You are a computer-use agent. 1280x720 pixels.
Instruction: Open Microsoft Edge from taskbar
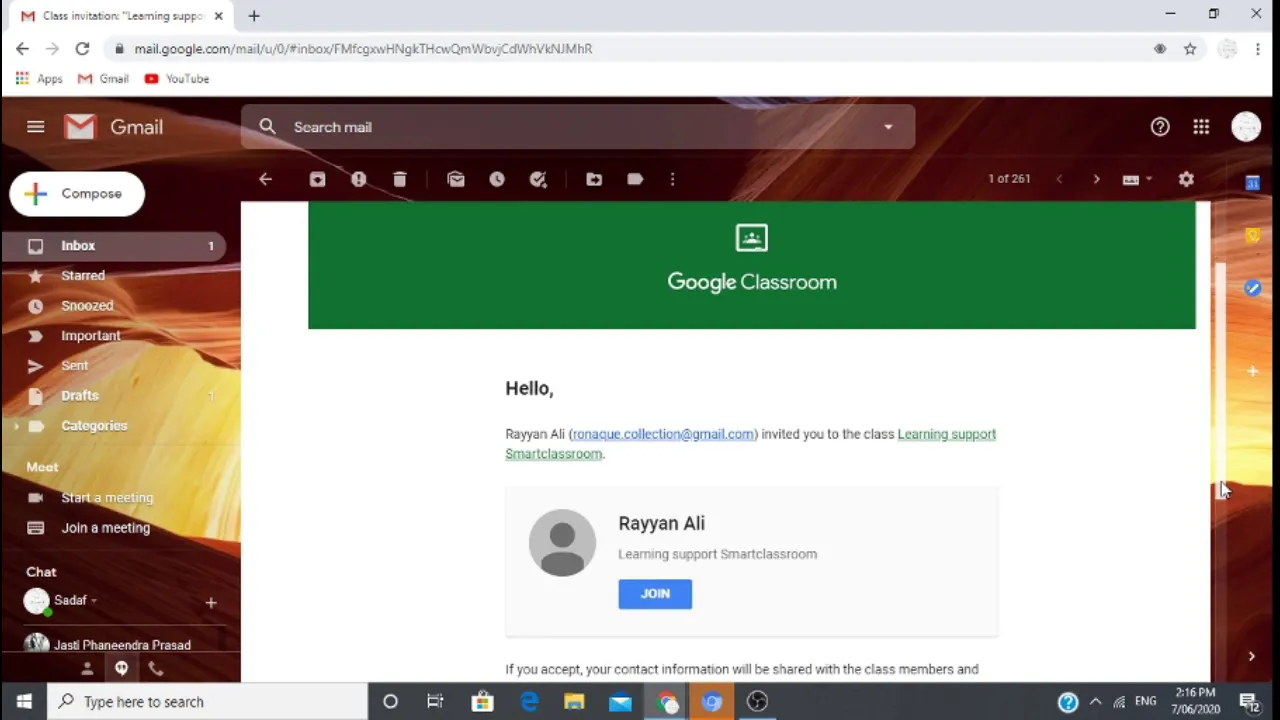[x=529, y=702]
